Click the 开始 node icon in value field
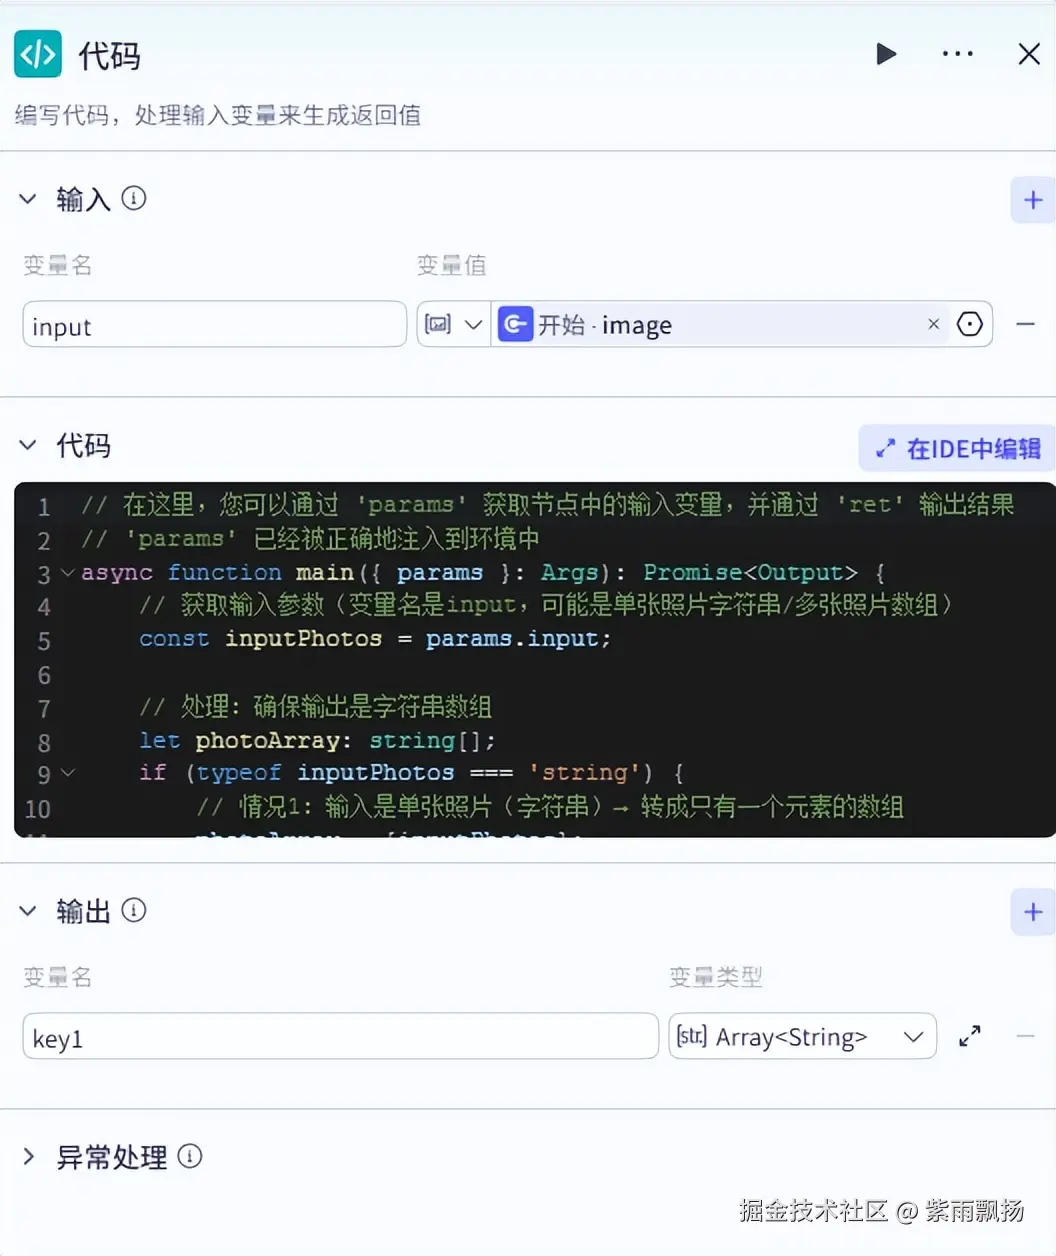This screenshot has height=1256, width=1056. pyautogui.click(x=515, y=324)
